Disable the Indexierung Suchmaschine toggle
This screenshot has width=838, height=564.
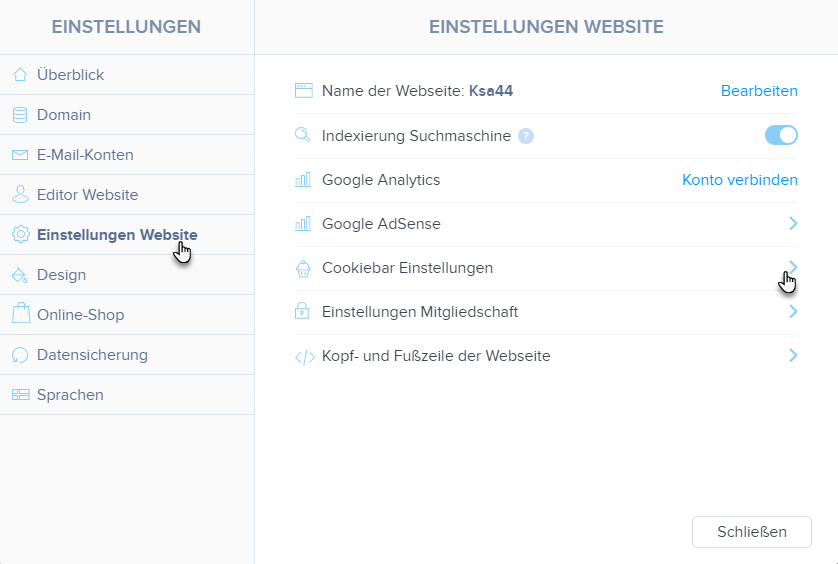pos(781,135)
